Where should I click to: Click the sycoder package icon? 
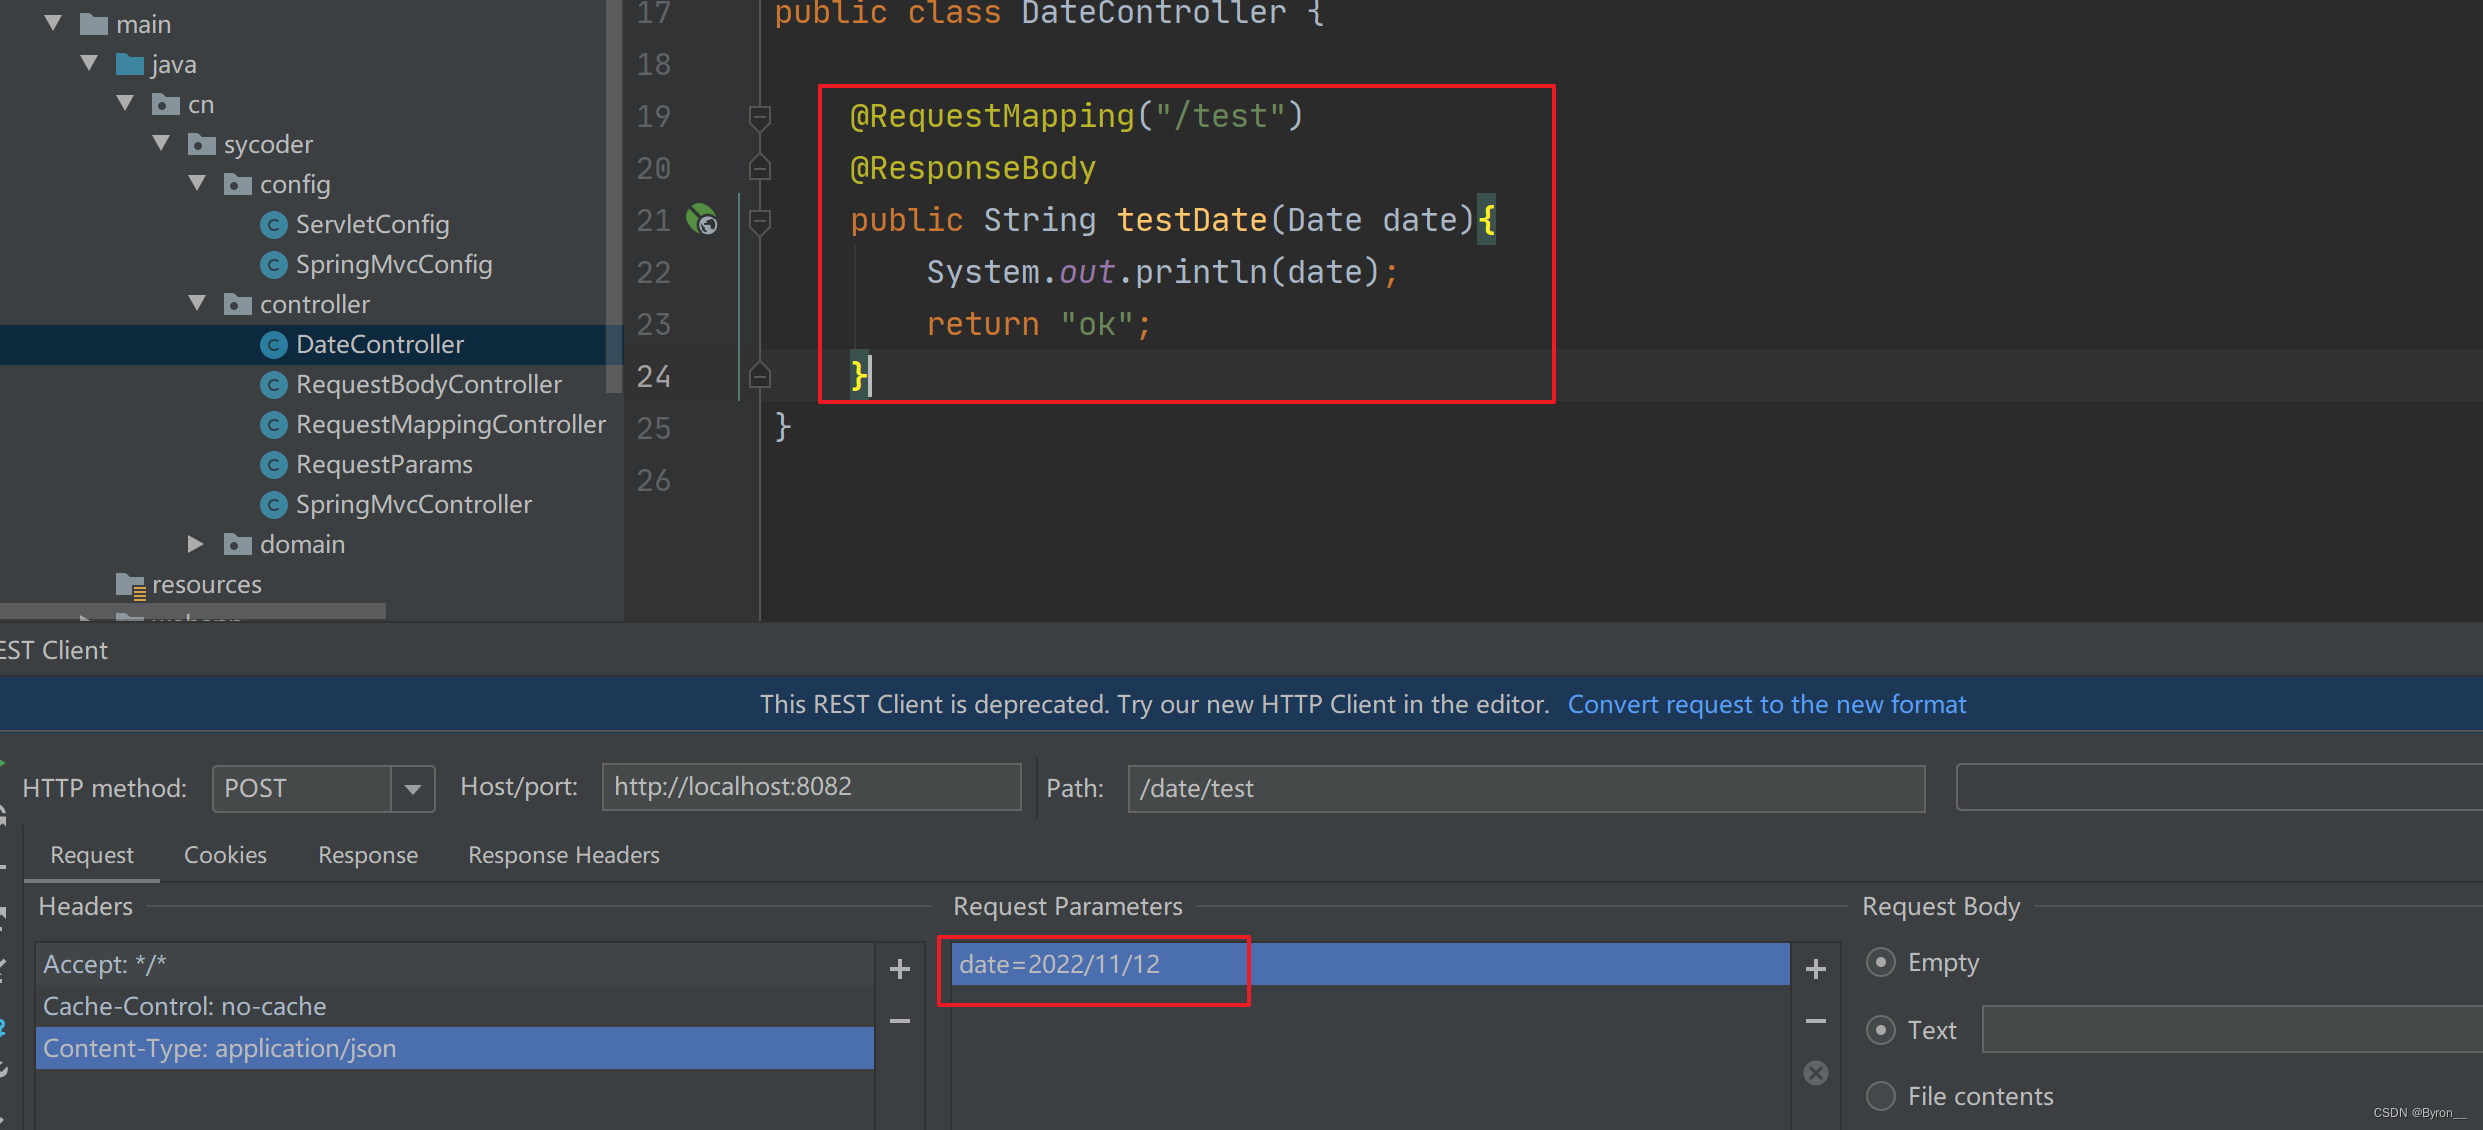point(202,144)
